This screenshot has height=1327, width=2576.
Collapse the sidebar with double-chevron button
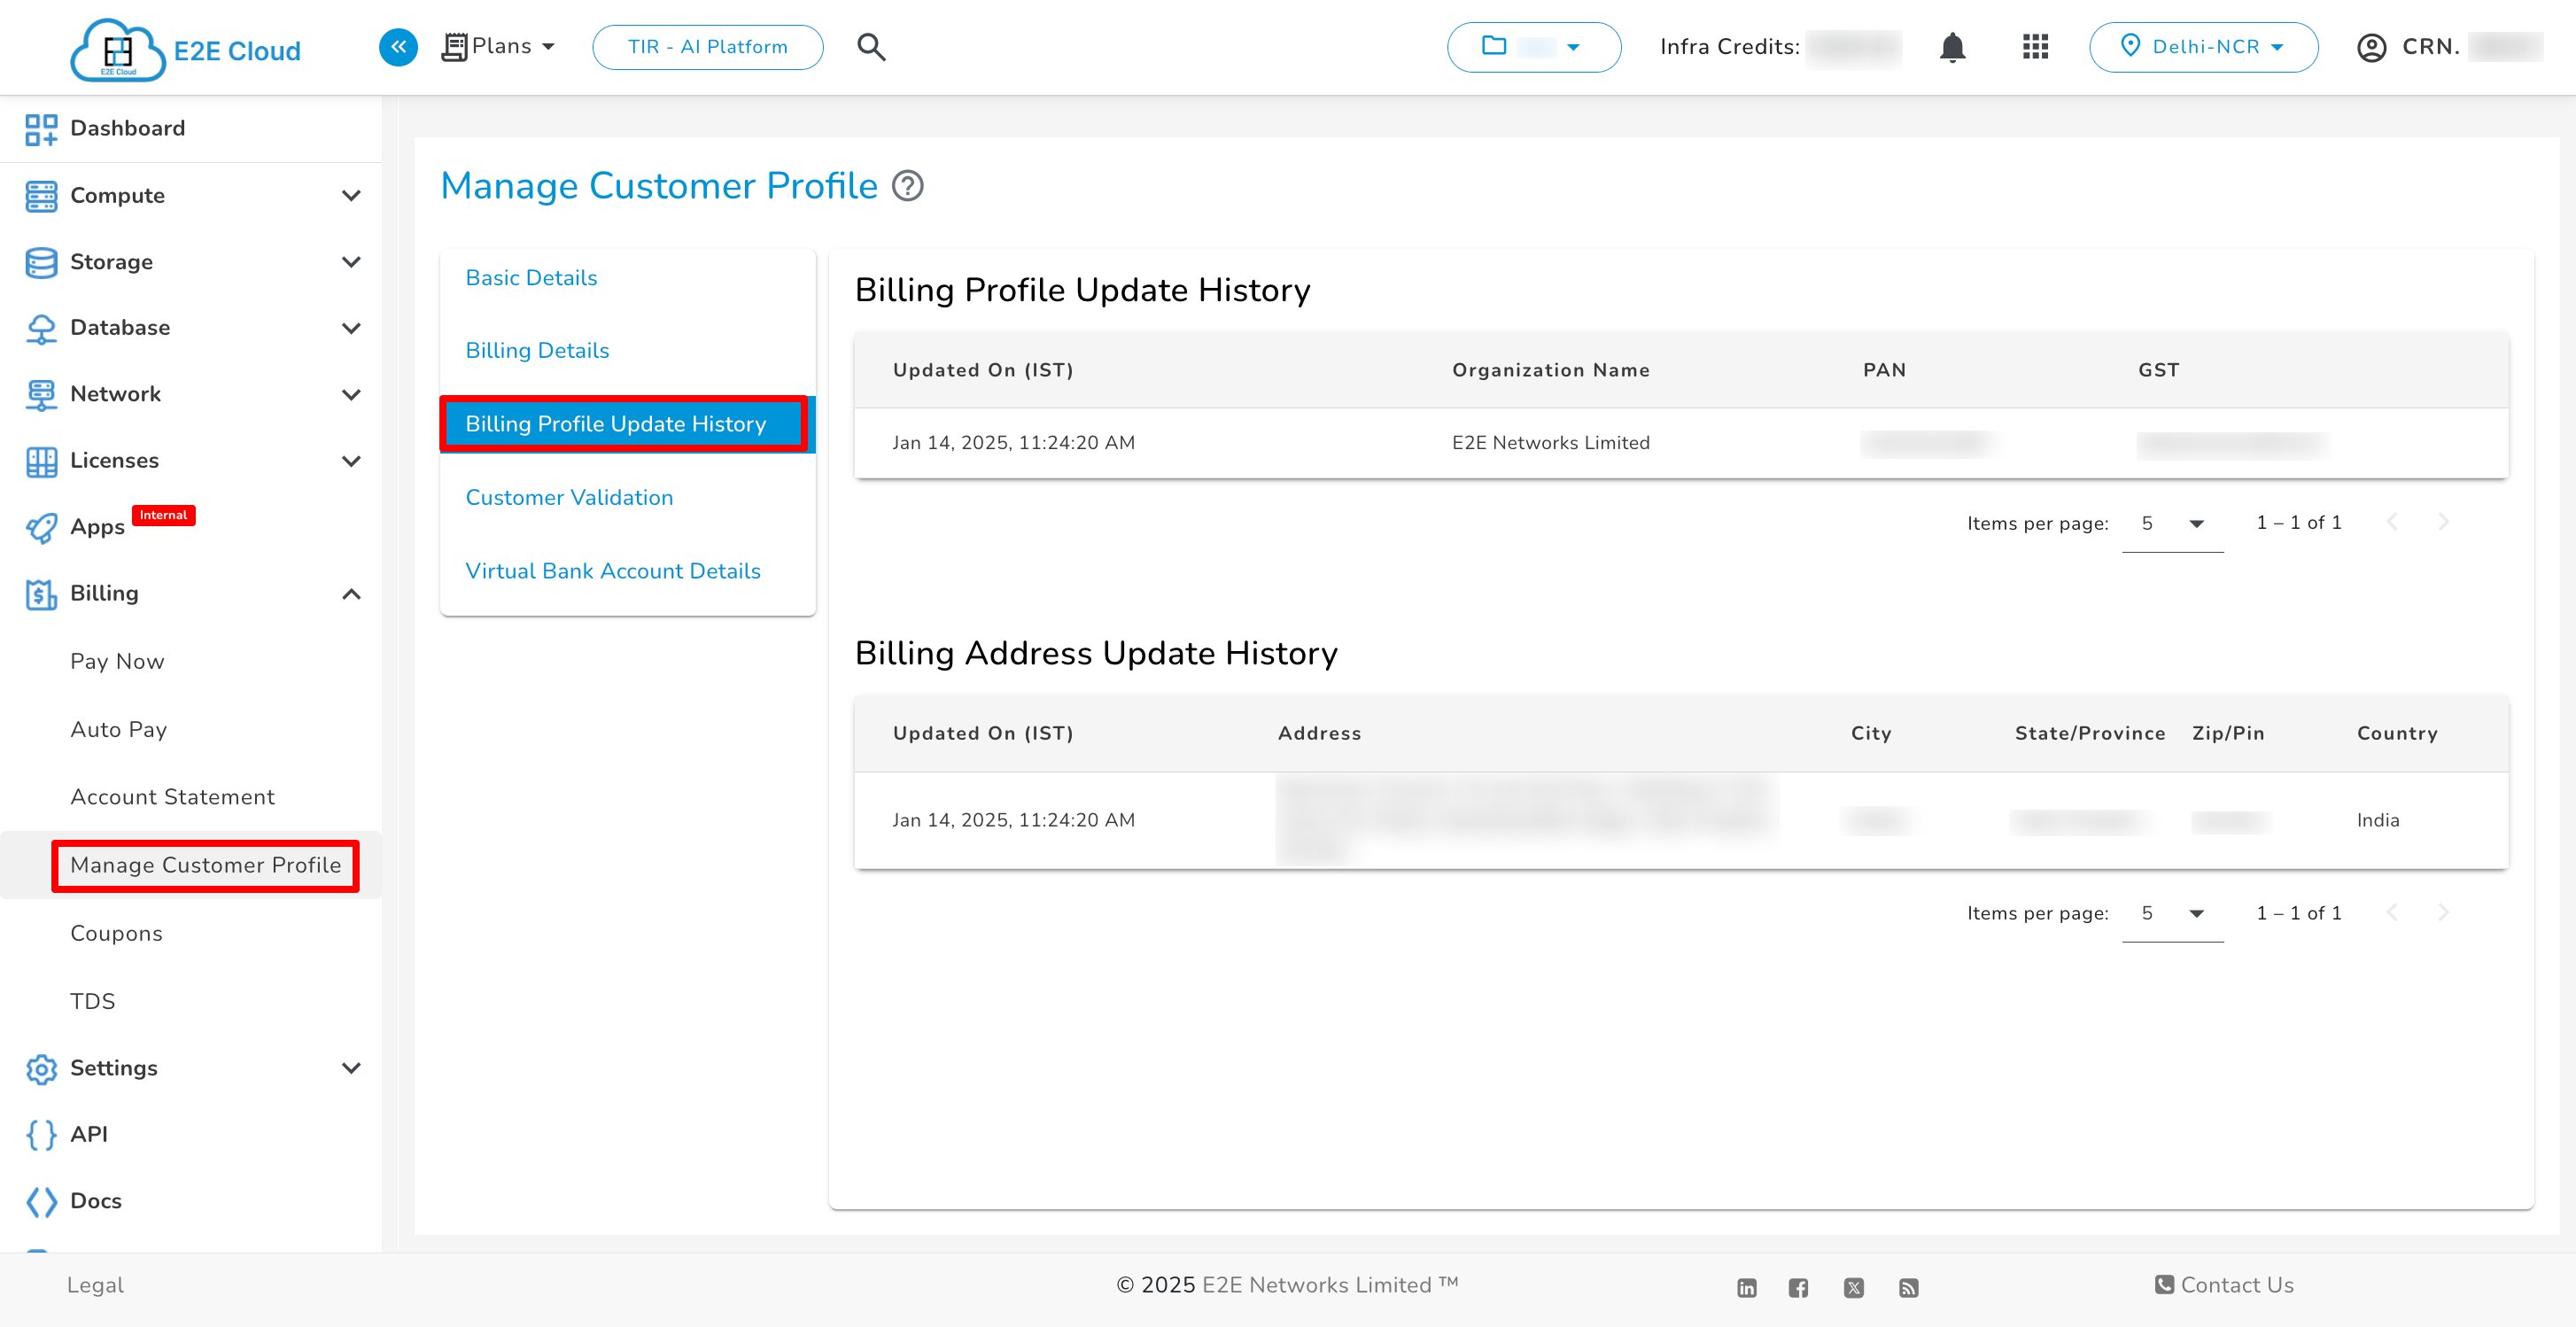pos(398,47)
